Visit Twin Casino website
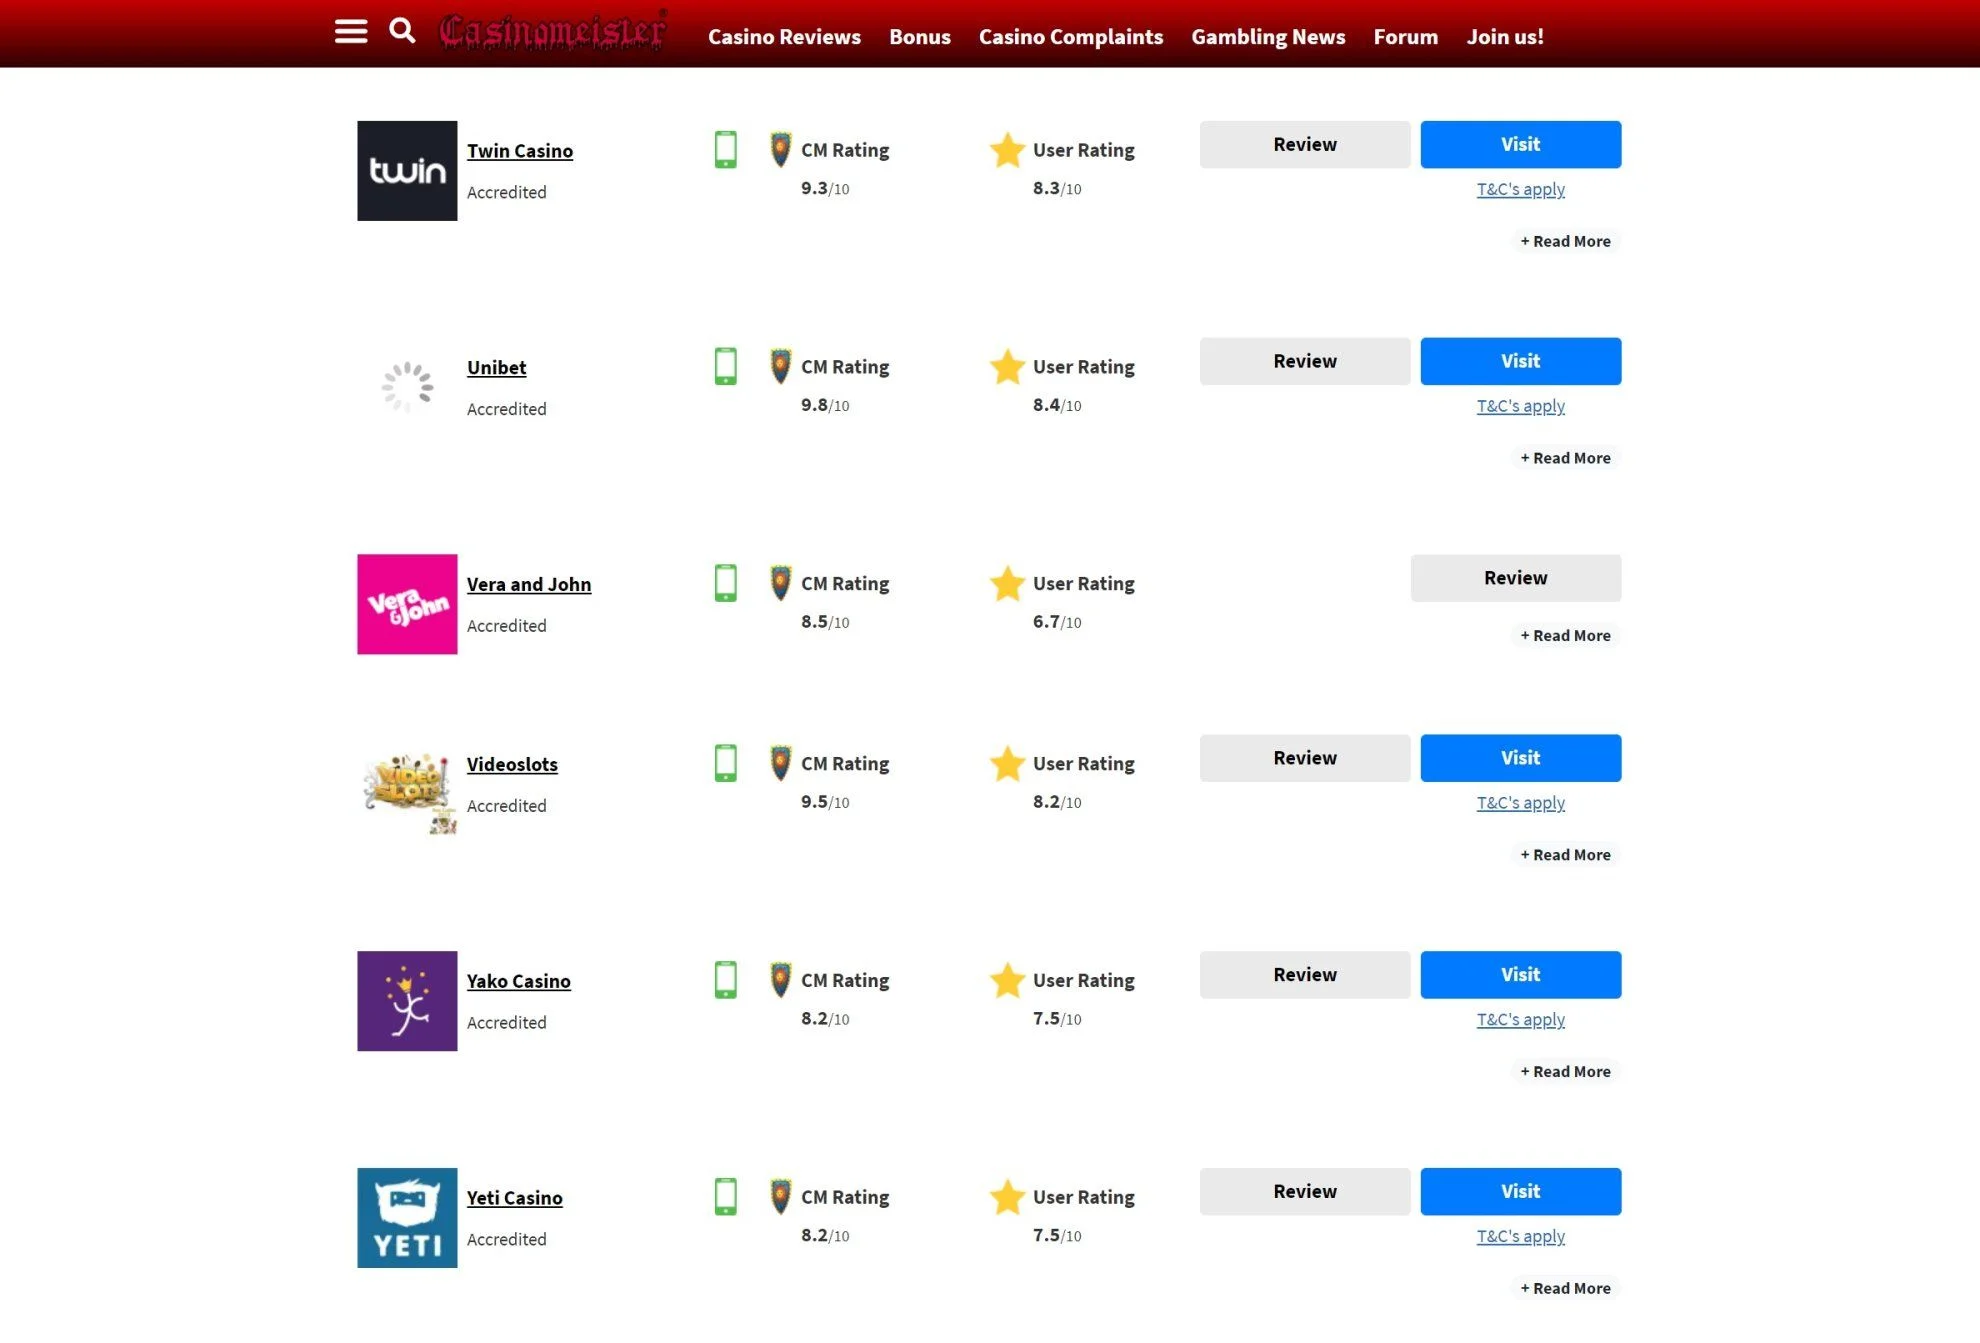The image size is (1980, 1343). pyautogui.click(x=1520, y=144)
